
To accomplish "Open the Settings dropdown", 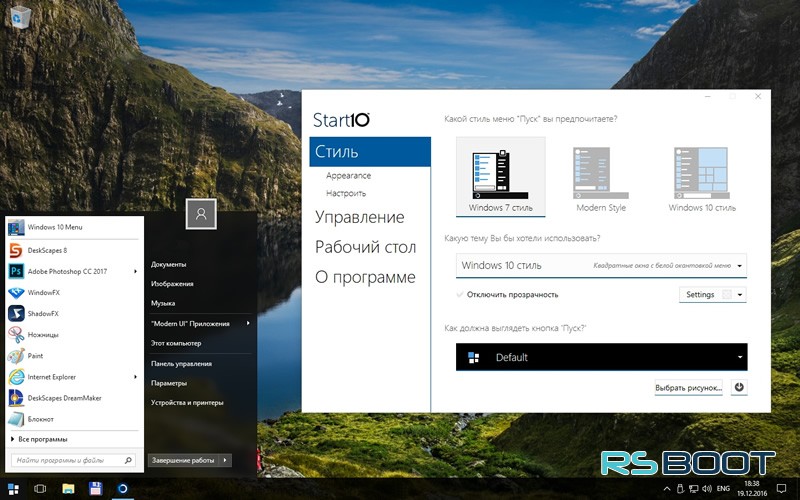I will point(713,294).
